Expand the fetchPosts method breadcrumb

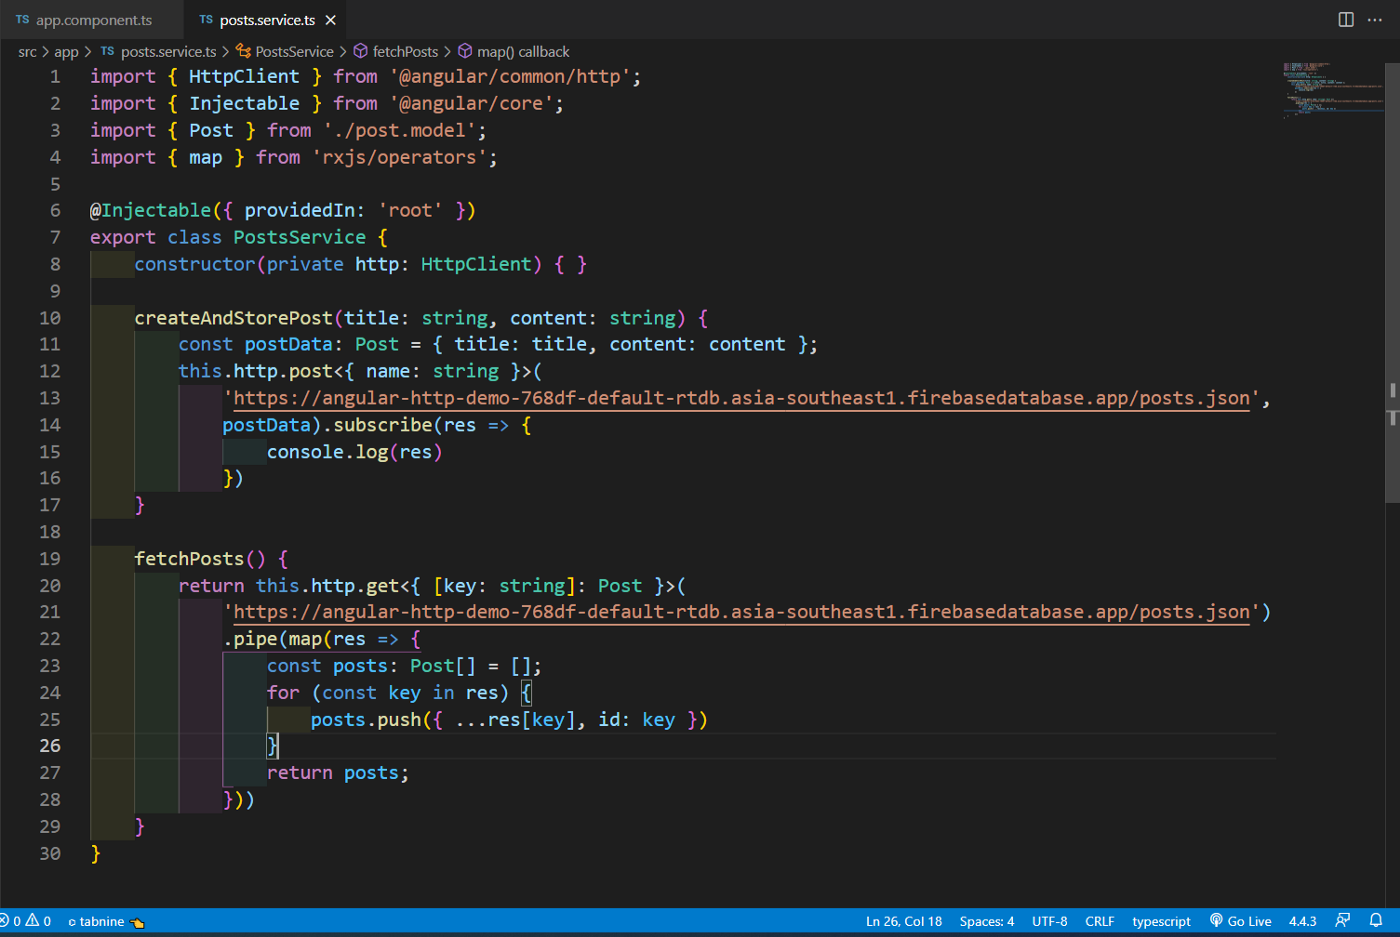click(x=396, y=52)
